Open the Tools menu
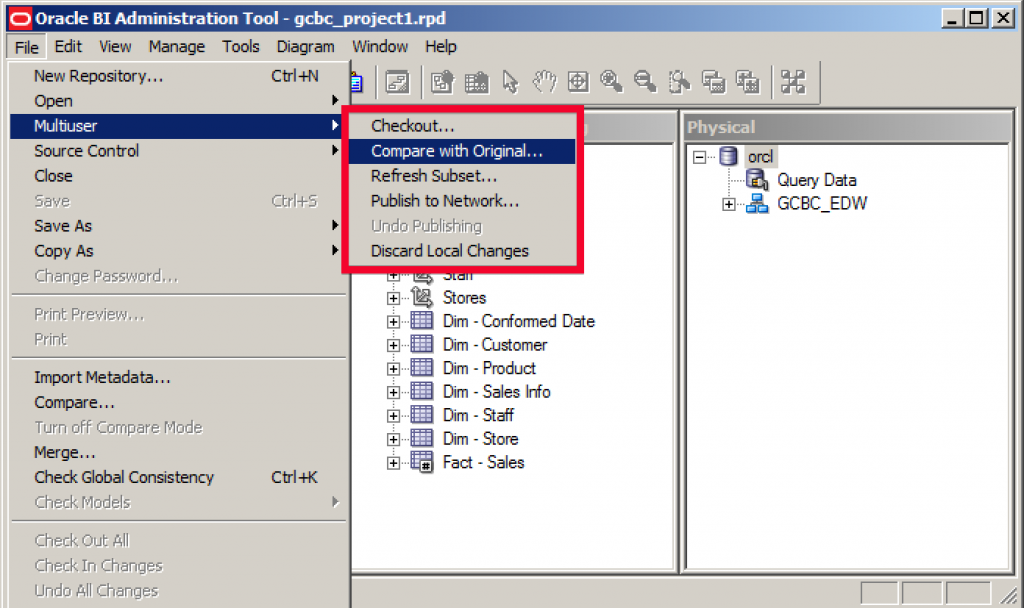The image size is (1024, 608). point(240,47)
